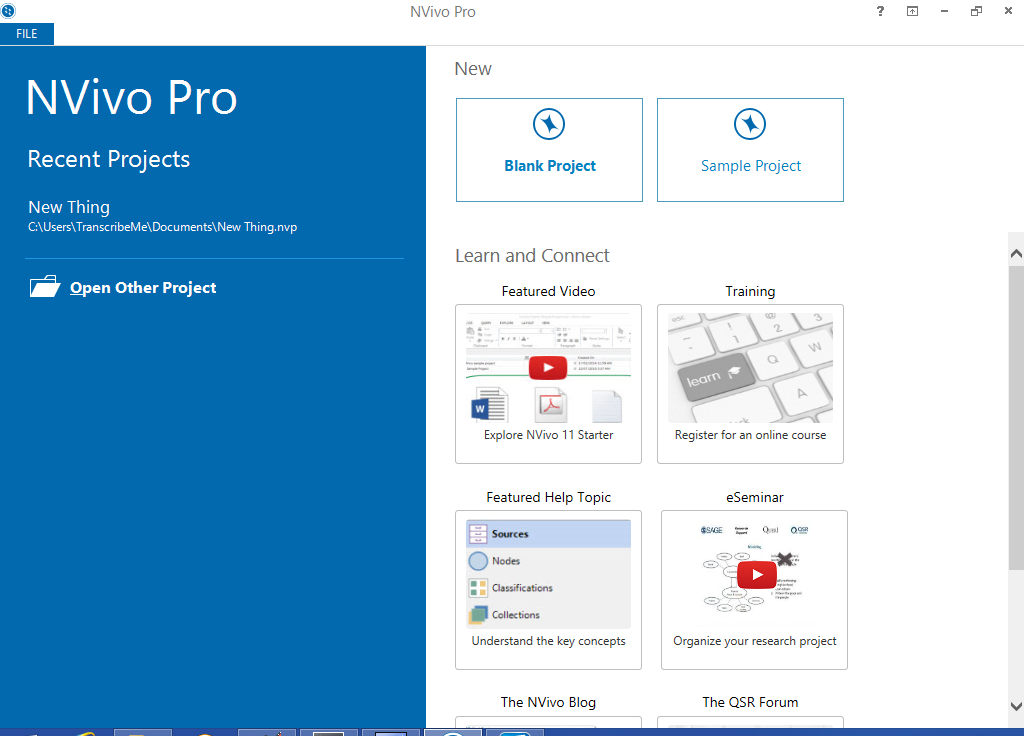Click the scrollbar down arrow
This screenshot has width=1024, height=736.
point(1016,705)
